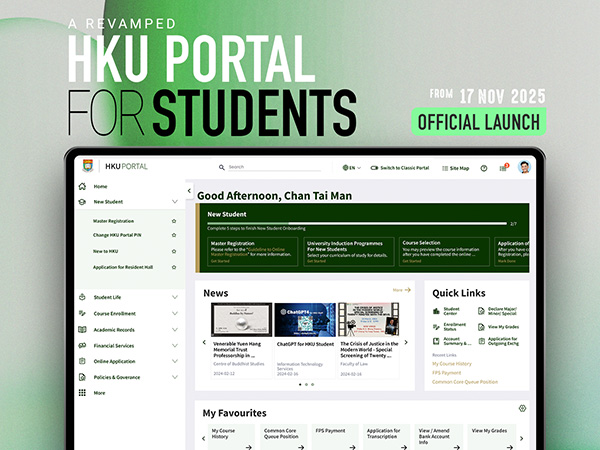Open the EN language dropdown
Screen dimensions: 600x450
point(352,168)
